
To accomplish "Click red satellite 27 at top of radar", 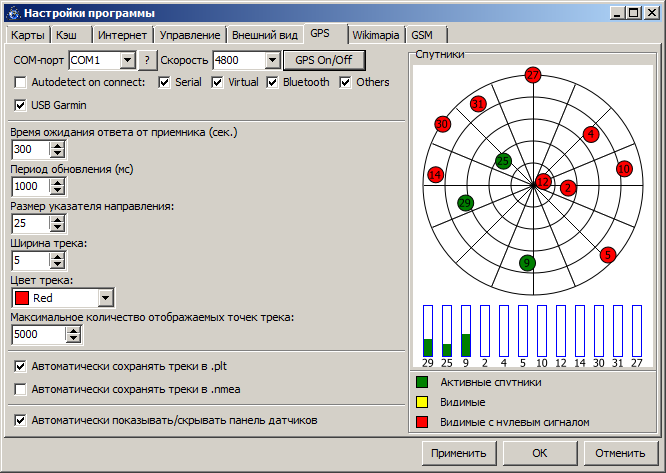I will (x=532, y=75).
